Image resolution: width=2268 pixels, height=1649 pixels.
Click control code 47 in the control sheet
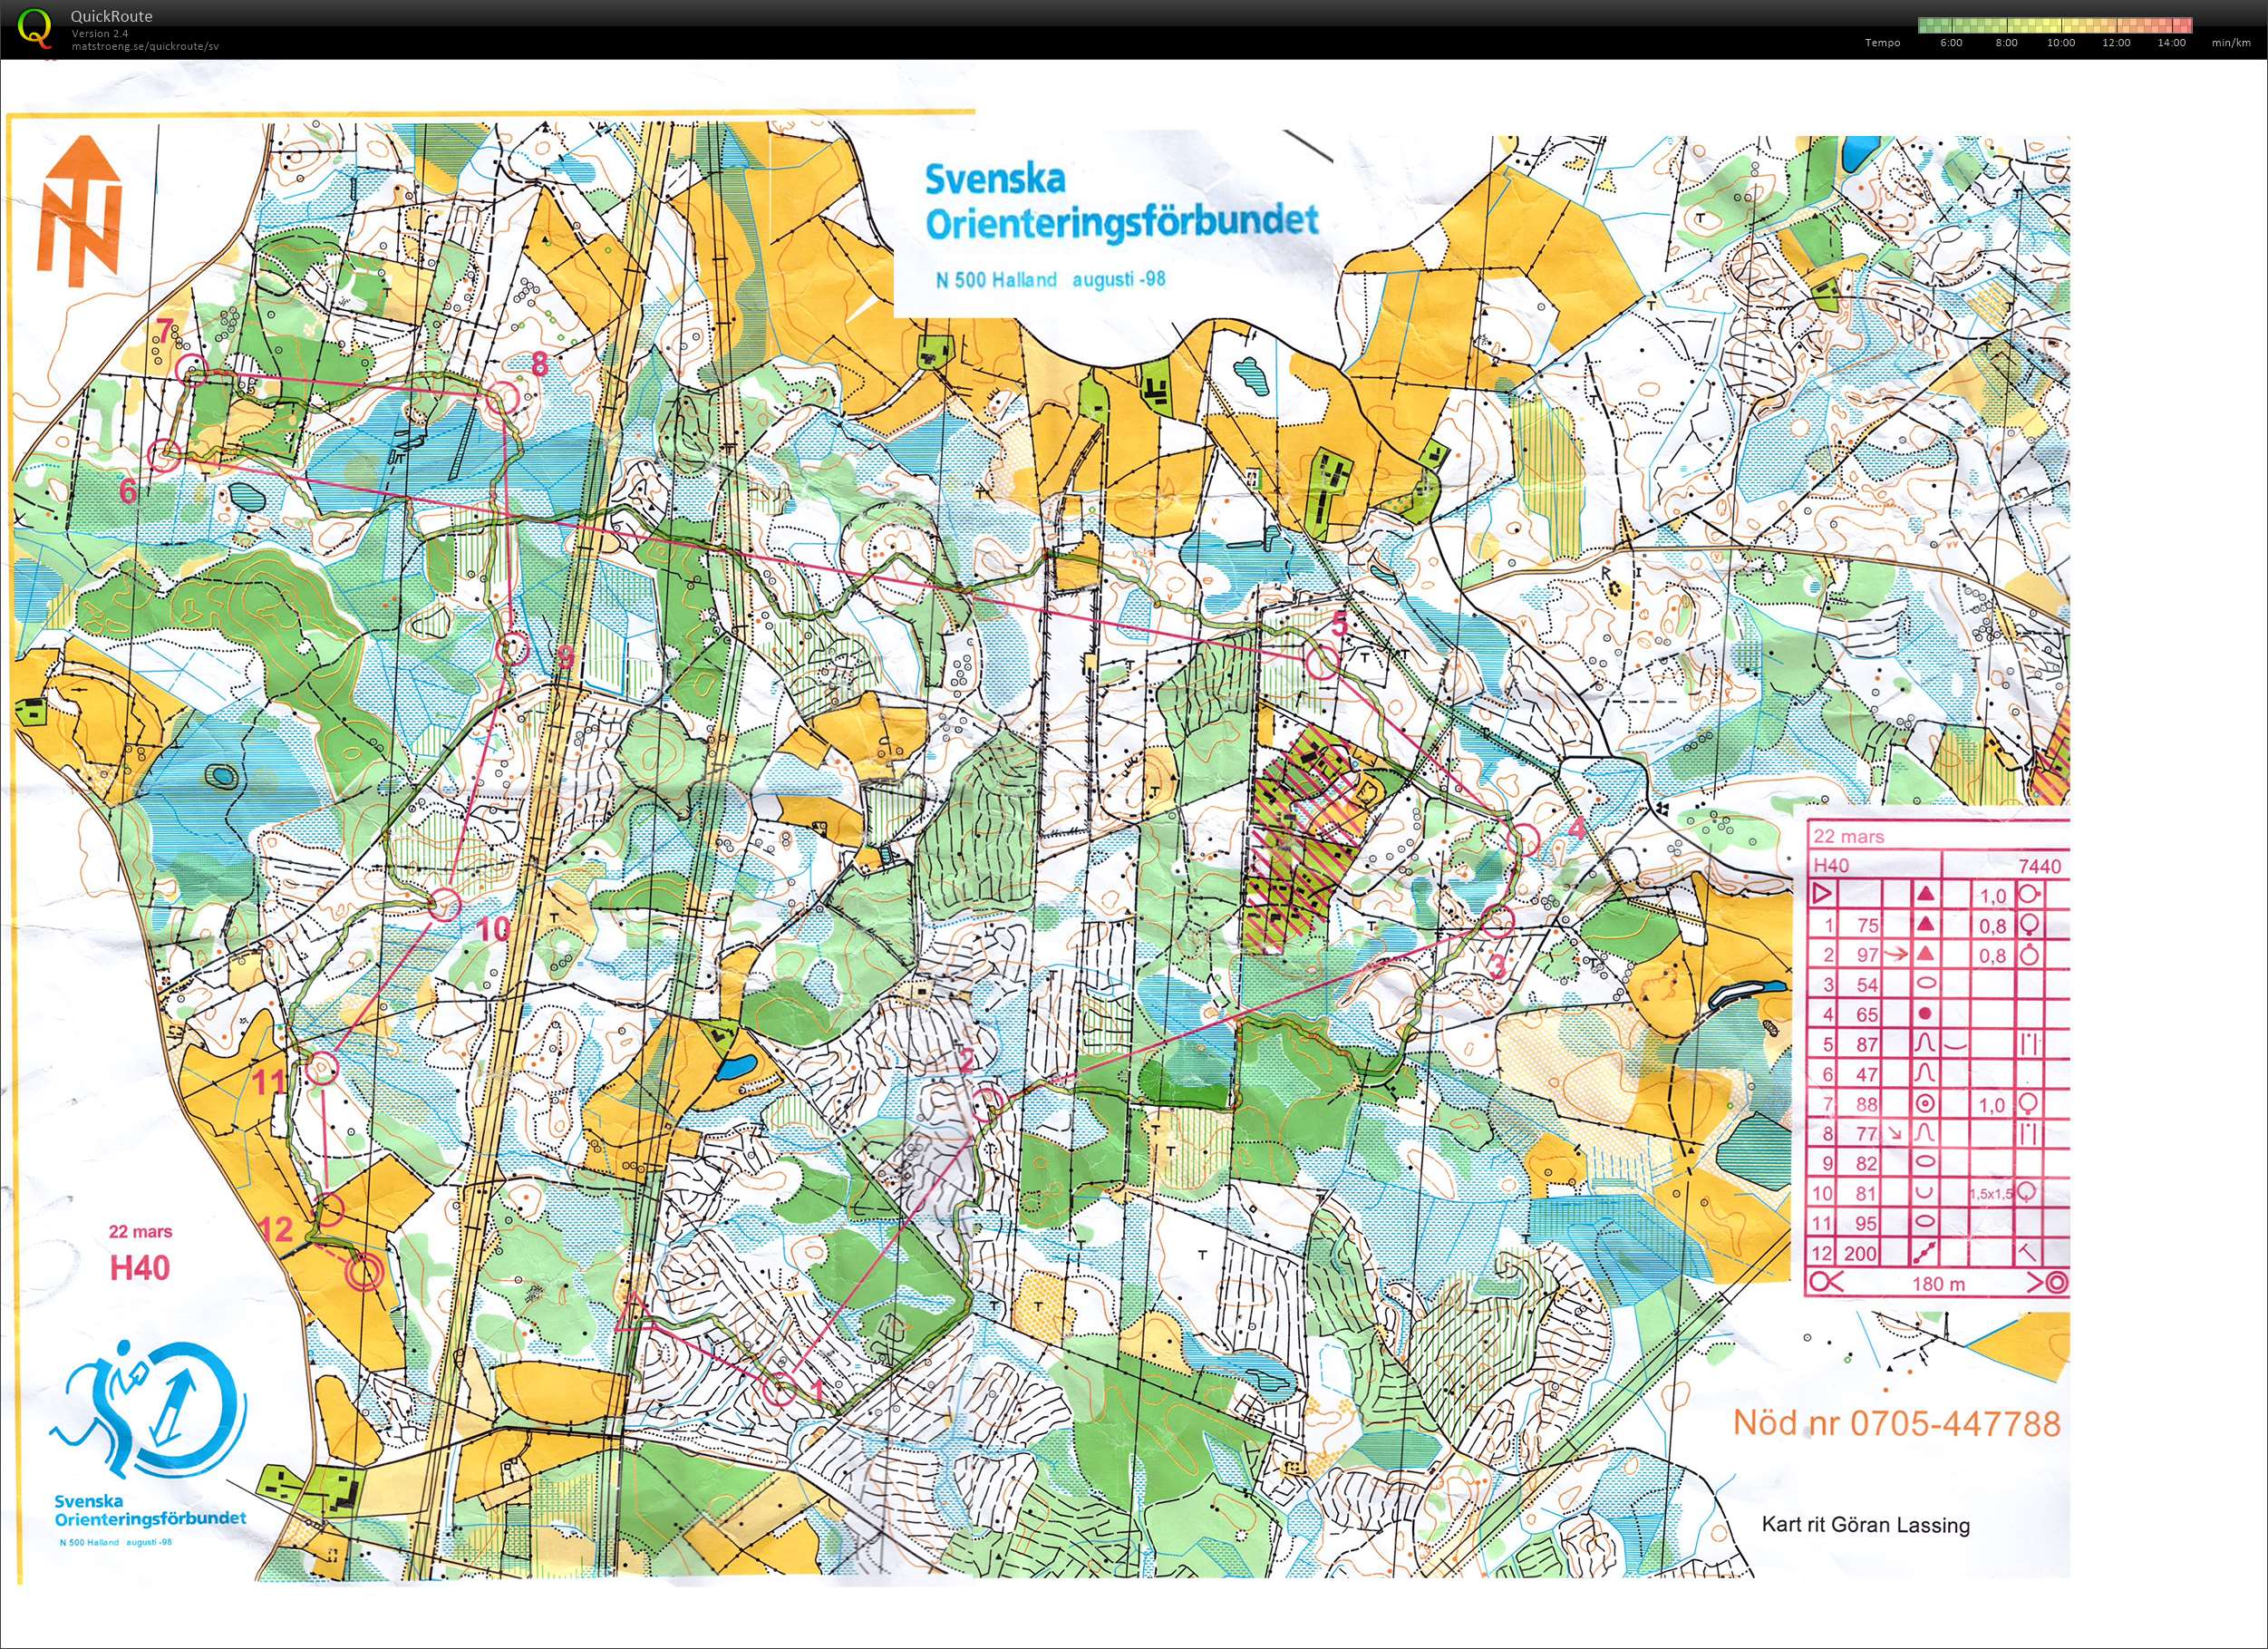[x=1867, y=1075]
